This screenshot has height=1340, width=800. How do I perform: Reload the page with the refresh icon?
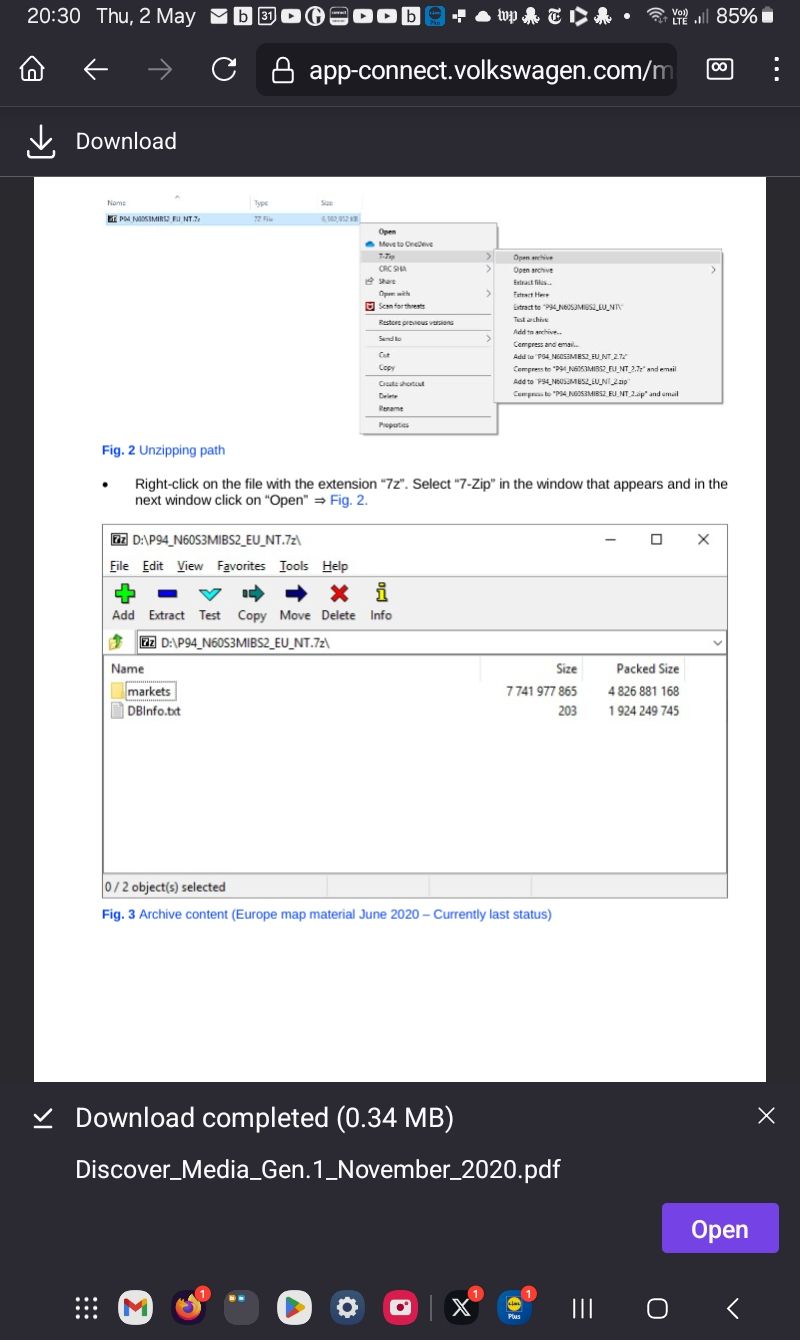[224, 69]
